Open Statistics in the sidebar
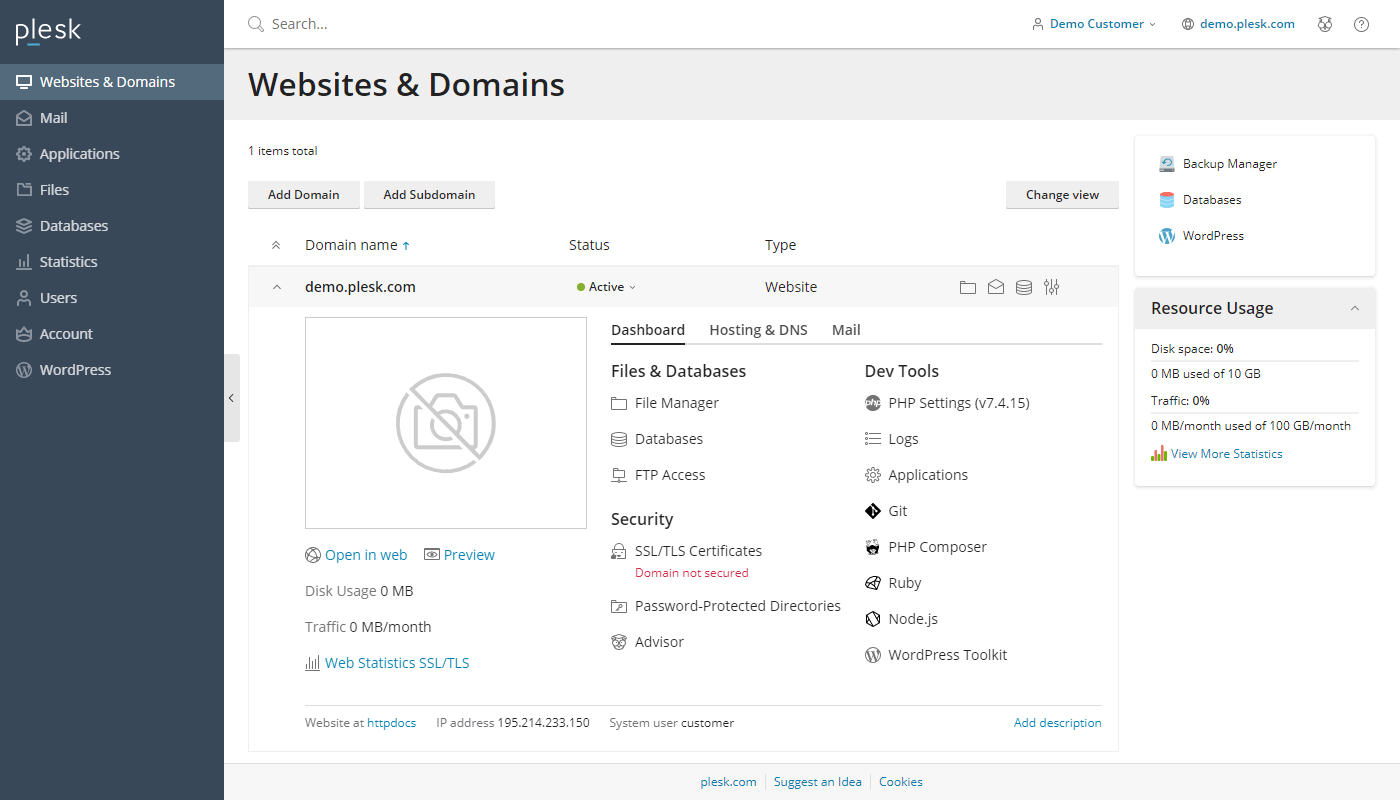 tap(112, 262)
